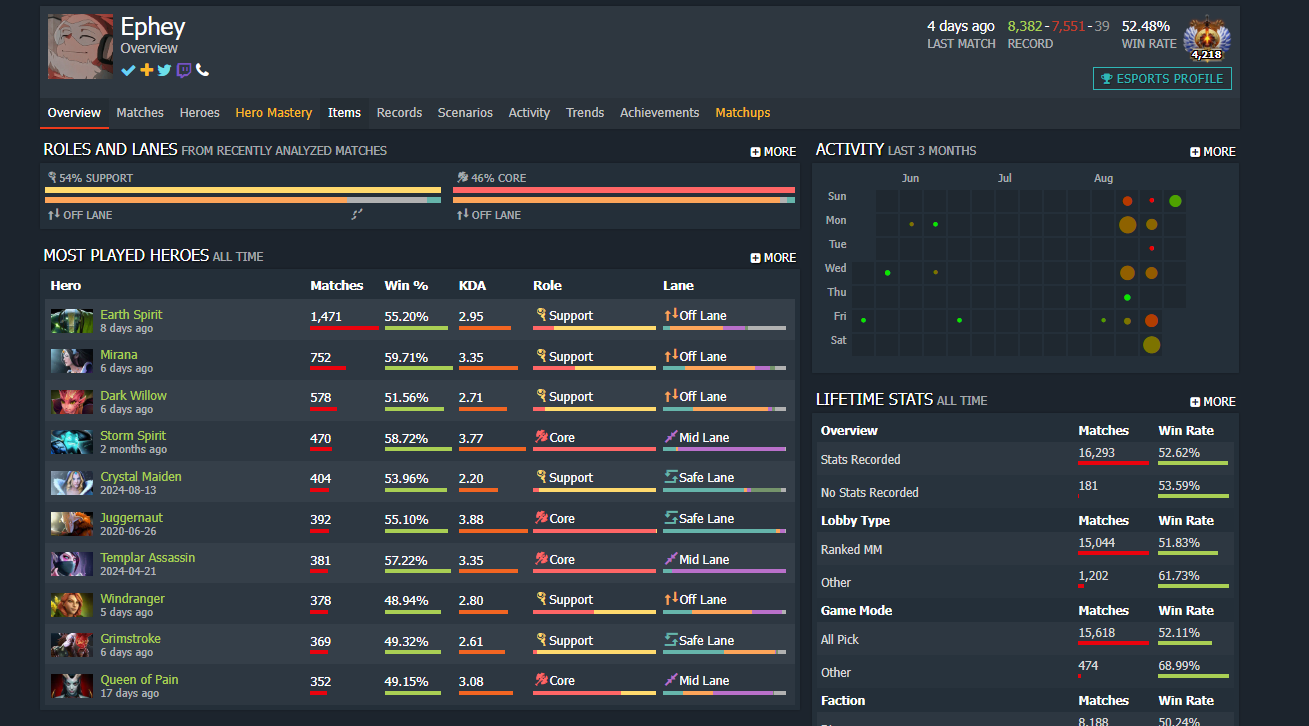Image resolution: width=1309 pixels, height=726 pixels.
Task: Click Ephey's profile avatar picture
Action: click(80, 47)
